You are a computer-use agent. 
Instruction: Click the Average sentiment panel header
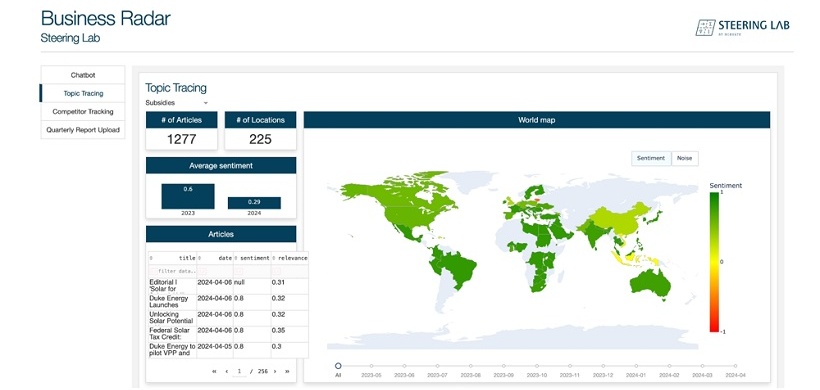(221, 165)
